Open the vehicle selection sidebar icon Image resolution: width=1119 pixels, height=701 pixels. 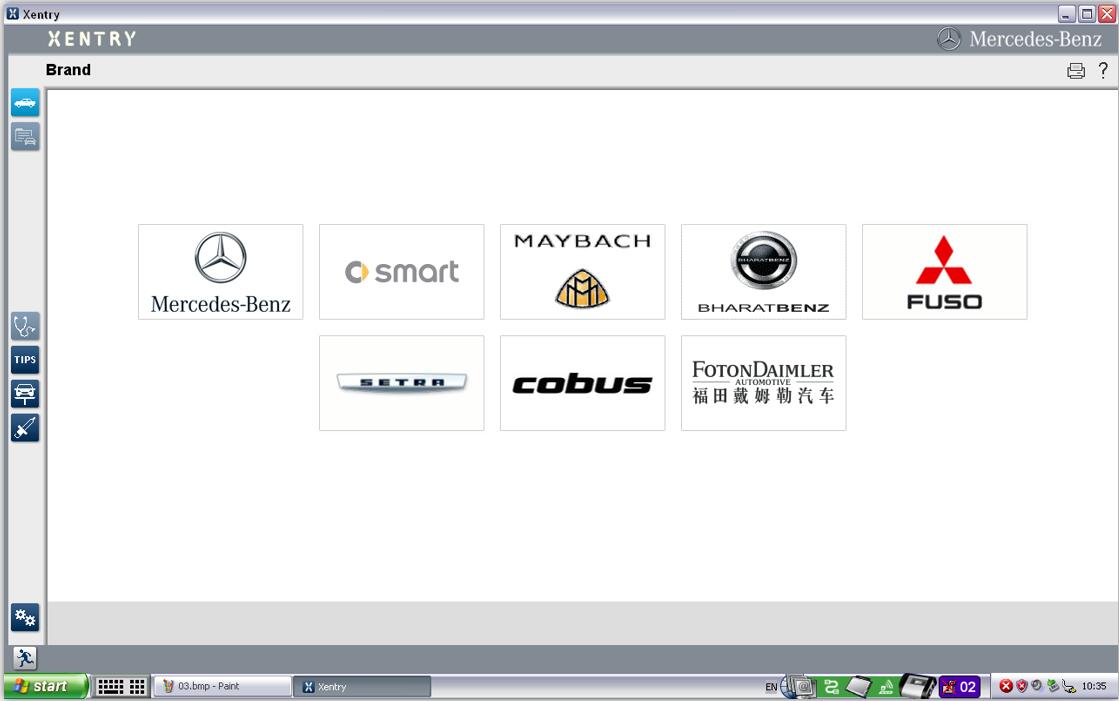25,103
